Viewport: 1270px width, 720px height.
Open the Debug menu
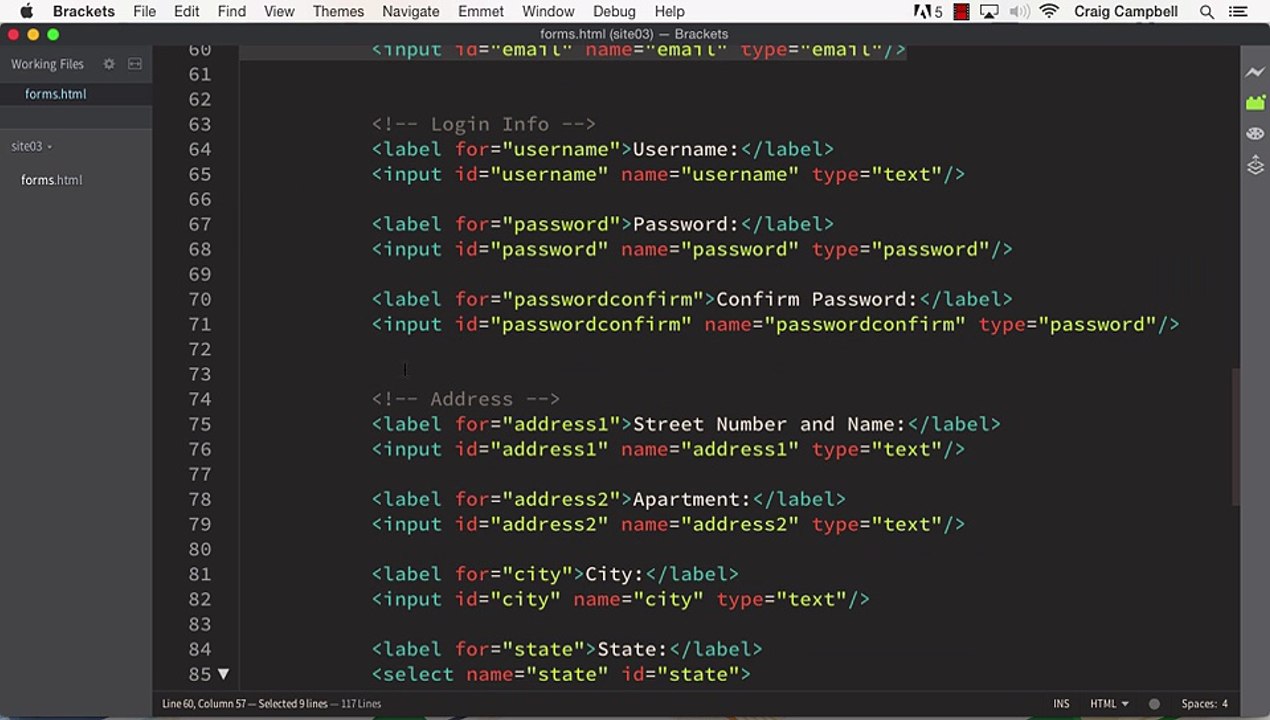point(614,12)
